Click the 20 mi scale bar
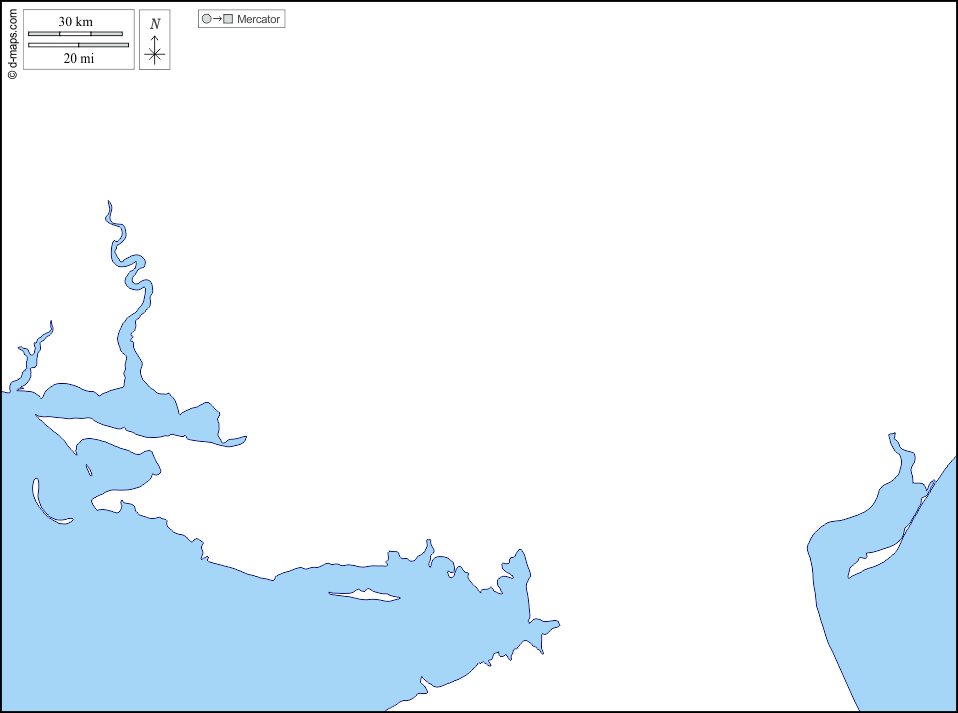 coord(78,45)
